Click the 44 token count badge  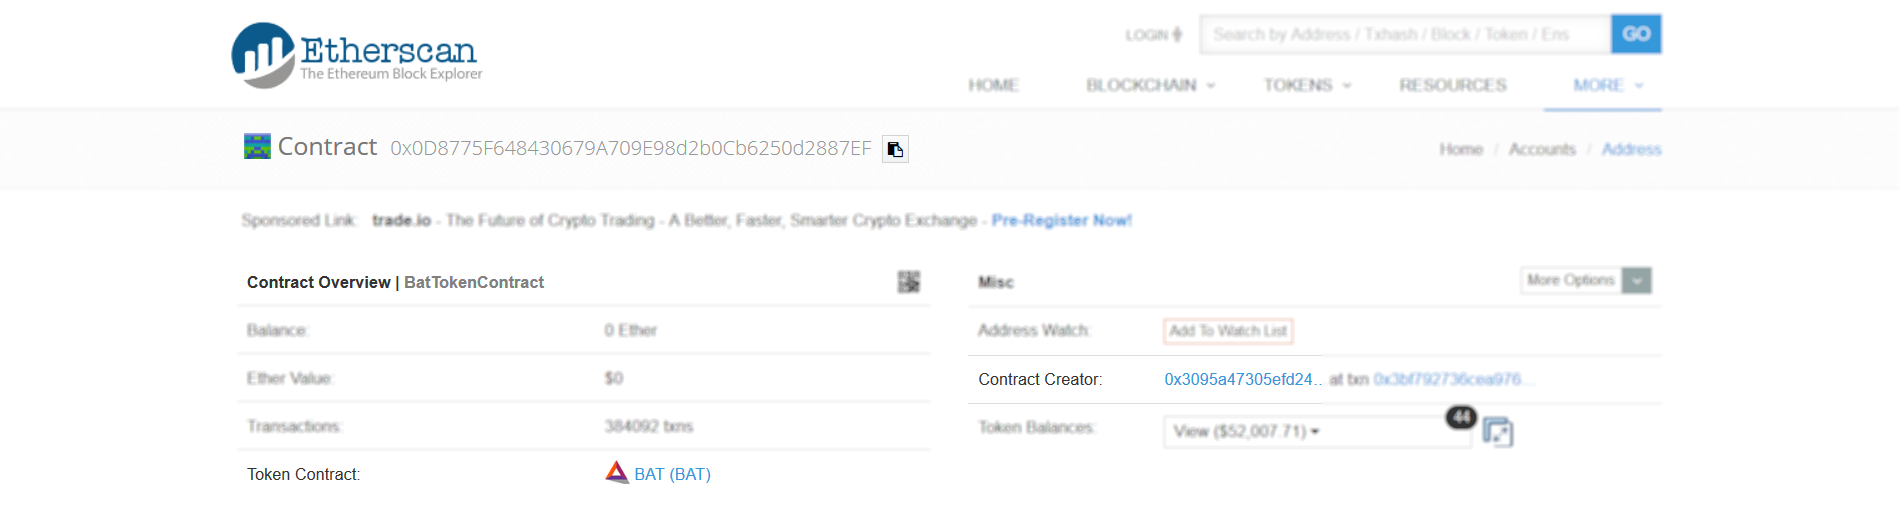[1461, 416]
